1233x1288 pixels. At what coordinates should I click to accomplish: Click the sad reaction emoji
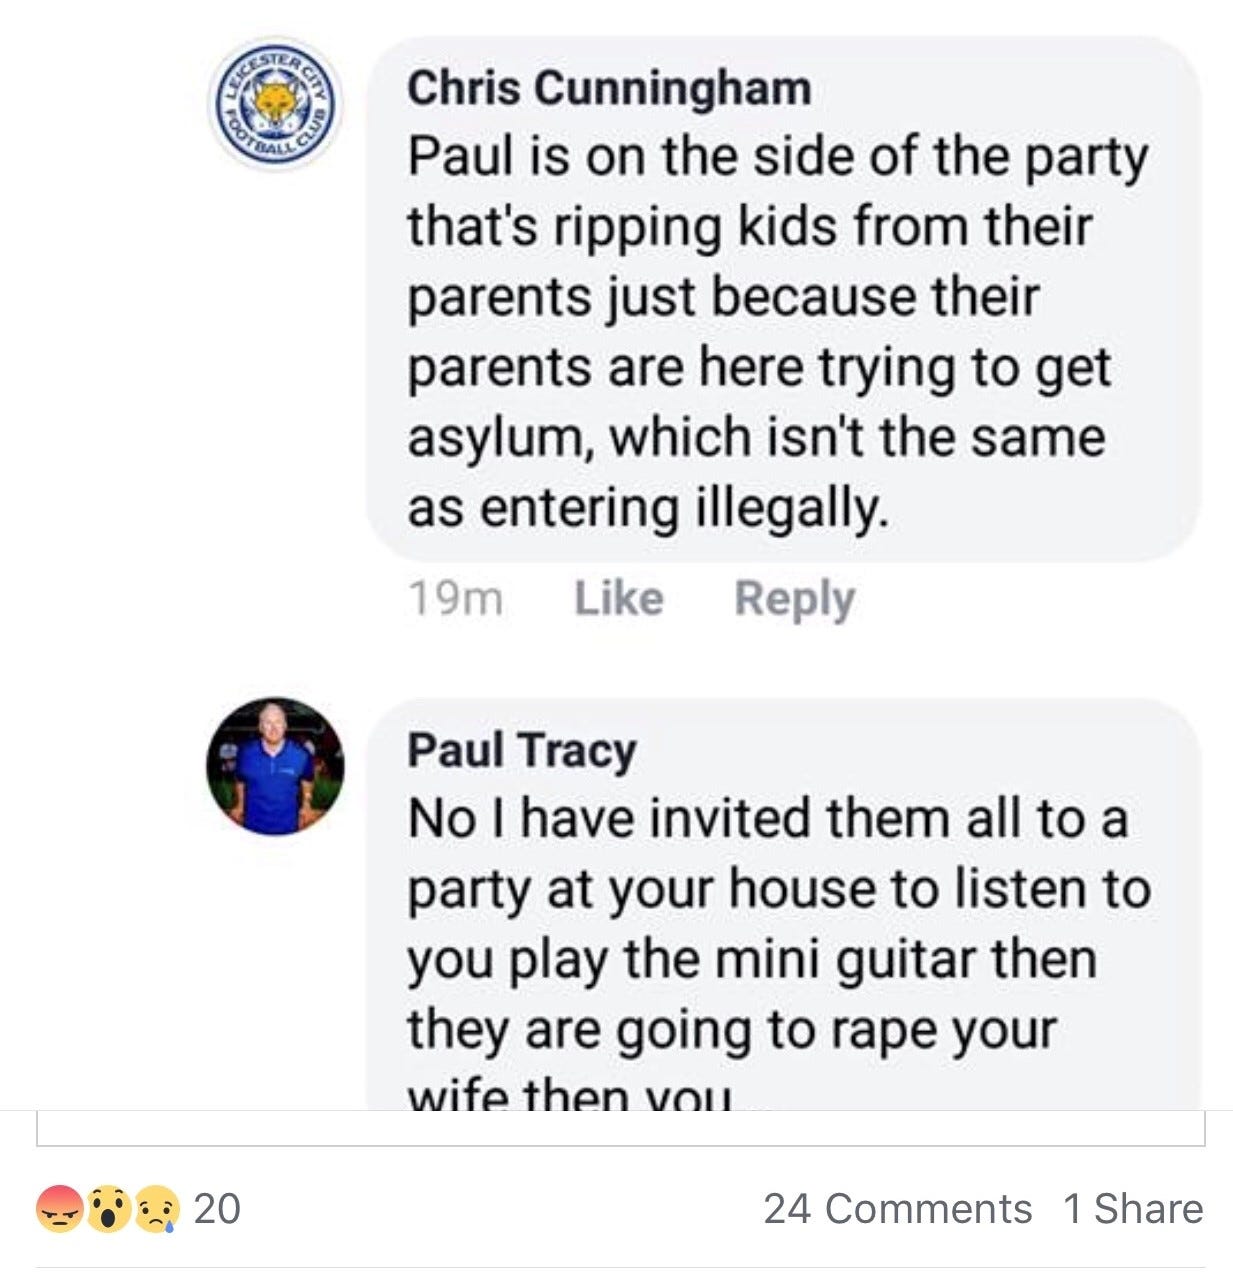[157, 1209]
